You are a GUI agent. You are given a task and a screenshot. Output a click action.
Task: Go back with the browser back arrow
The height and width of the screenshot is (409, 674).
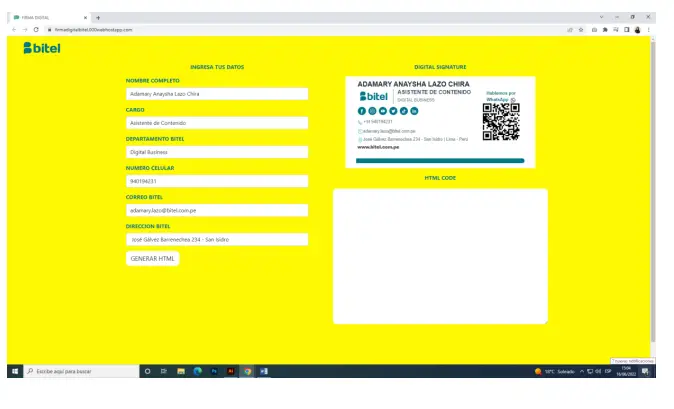click(14, 30)
